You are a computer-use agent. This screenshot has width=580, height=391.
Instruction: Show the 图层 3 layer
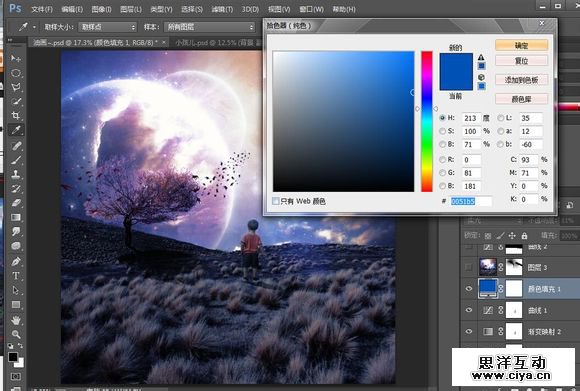coord(469,267)
